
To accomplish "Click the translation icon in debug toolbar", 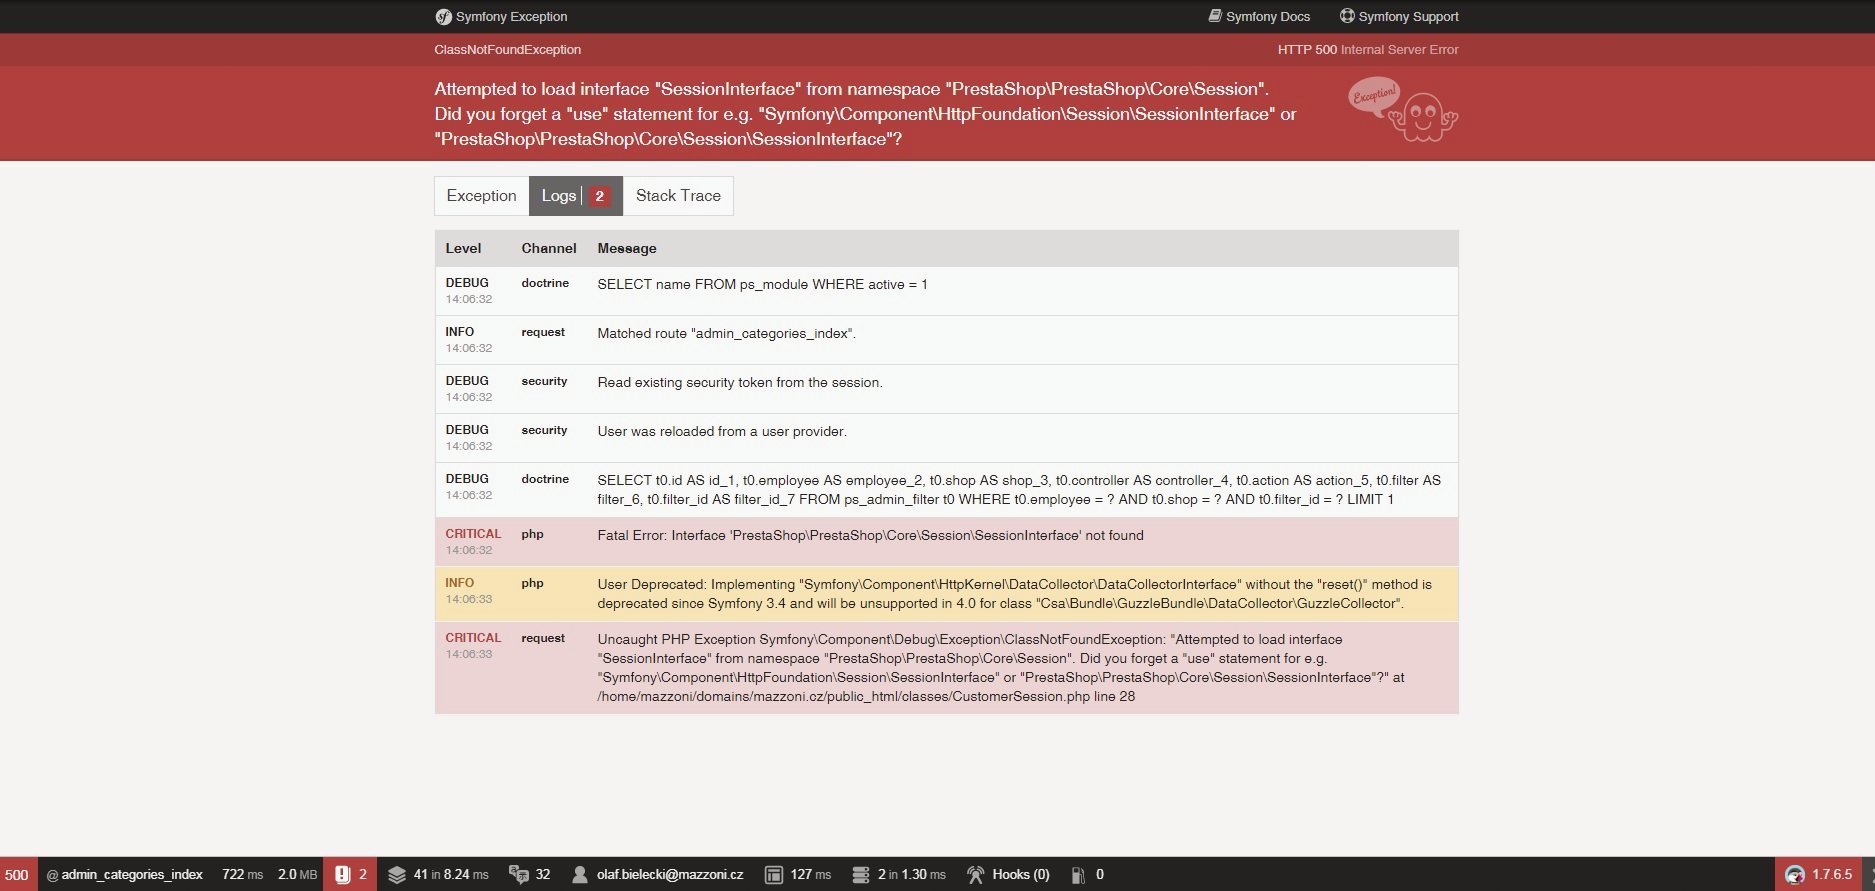I will 518,874.
